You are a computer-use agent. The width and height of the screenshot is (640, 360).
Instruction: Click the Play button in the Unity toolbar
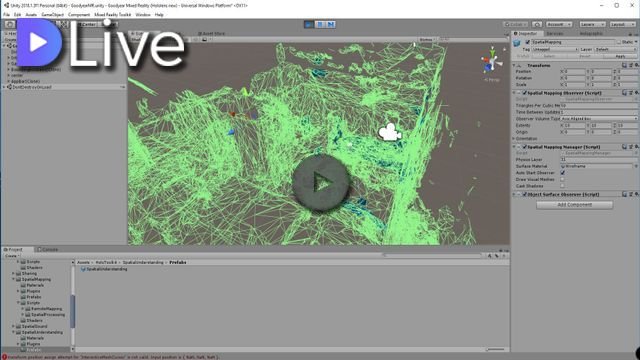point(309,24)
